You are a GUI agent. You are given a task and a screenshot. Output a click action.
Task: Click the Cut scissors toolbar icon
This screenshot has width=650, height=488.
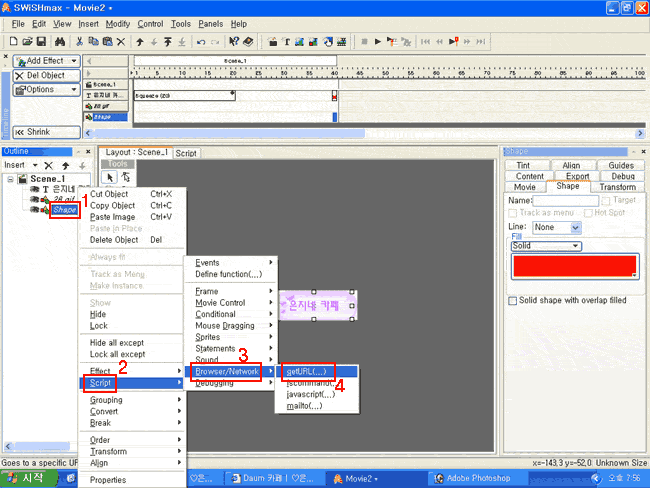pos(79,41)
